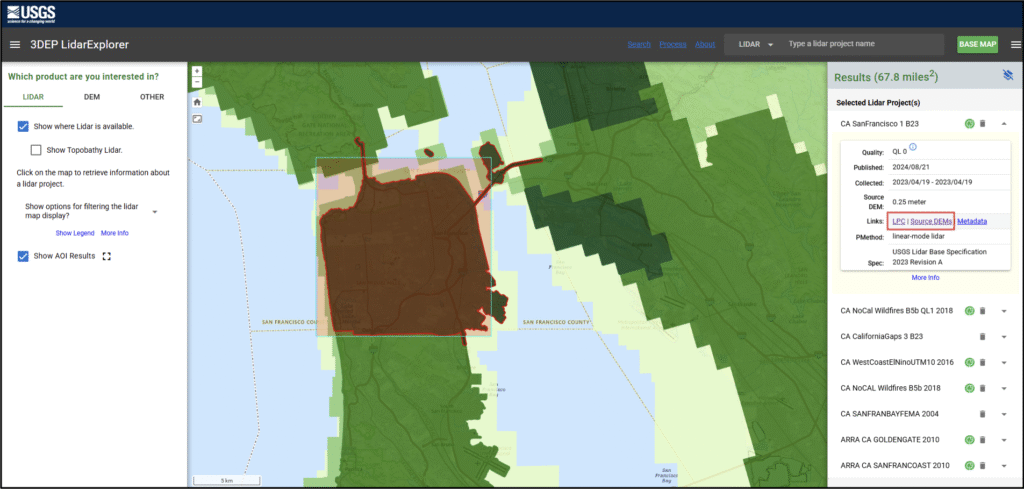Viewport: 1024px width, 489px height.
Task: Zoom in on the map
Action: coord(197,71)
